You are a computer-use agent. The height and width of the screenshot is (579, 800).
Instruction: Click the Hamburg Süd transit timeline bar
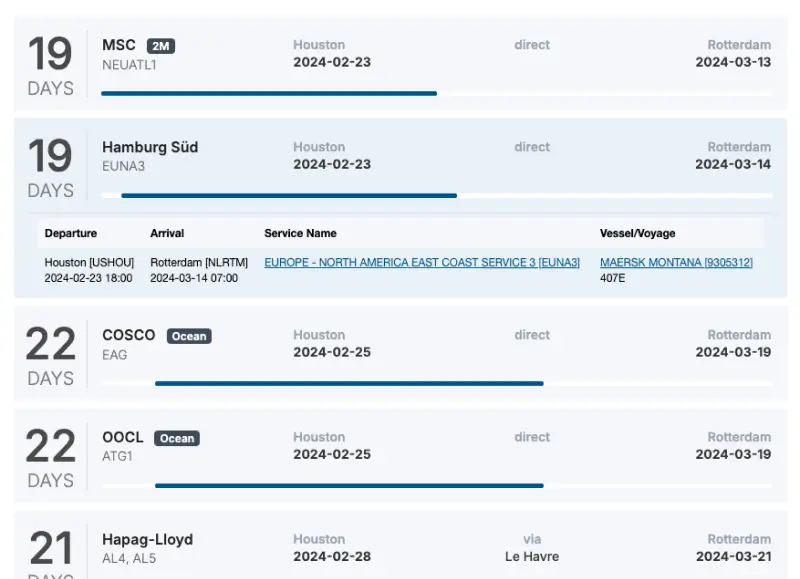tap(289, 195)
